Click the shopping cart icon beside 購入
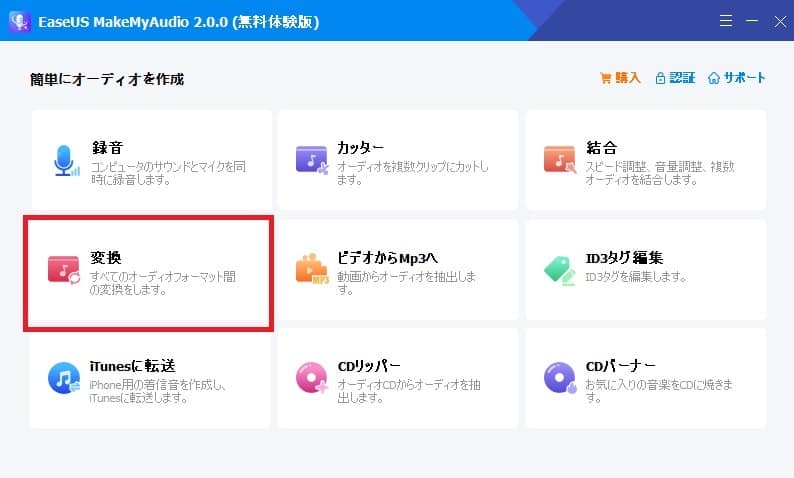 (x=605, y=78)
